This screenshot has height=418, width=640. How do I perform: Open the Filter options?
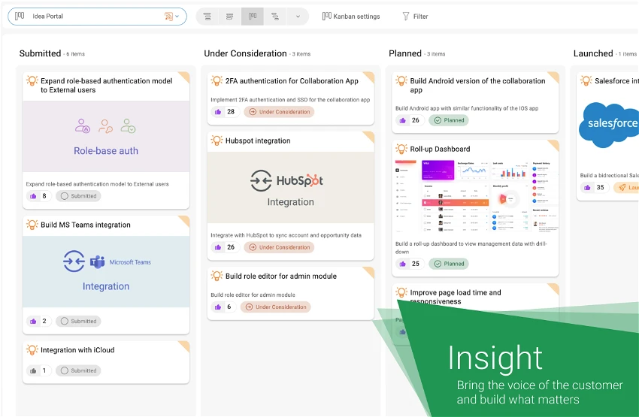415,16
